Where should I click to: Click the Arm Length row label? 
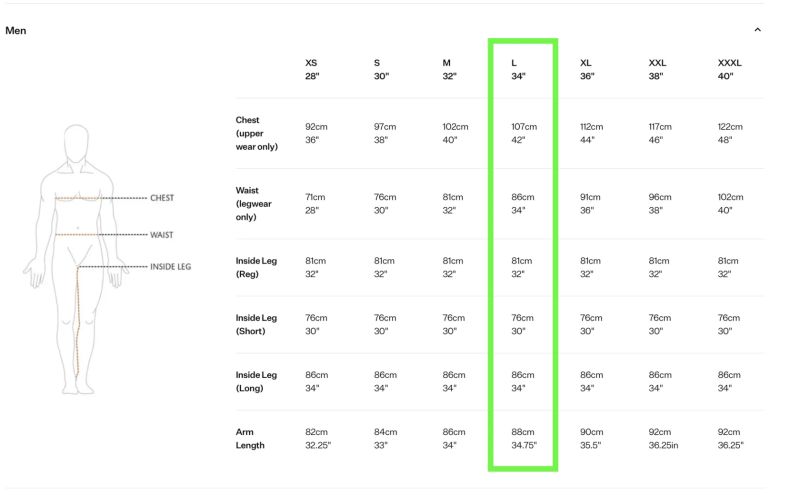point(250,438)
